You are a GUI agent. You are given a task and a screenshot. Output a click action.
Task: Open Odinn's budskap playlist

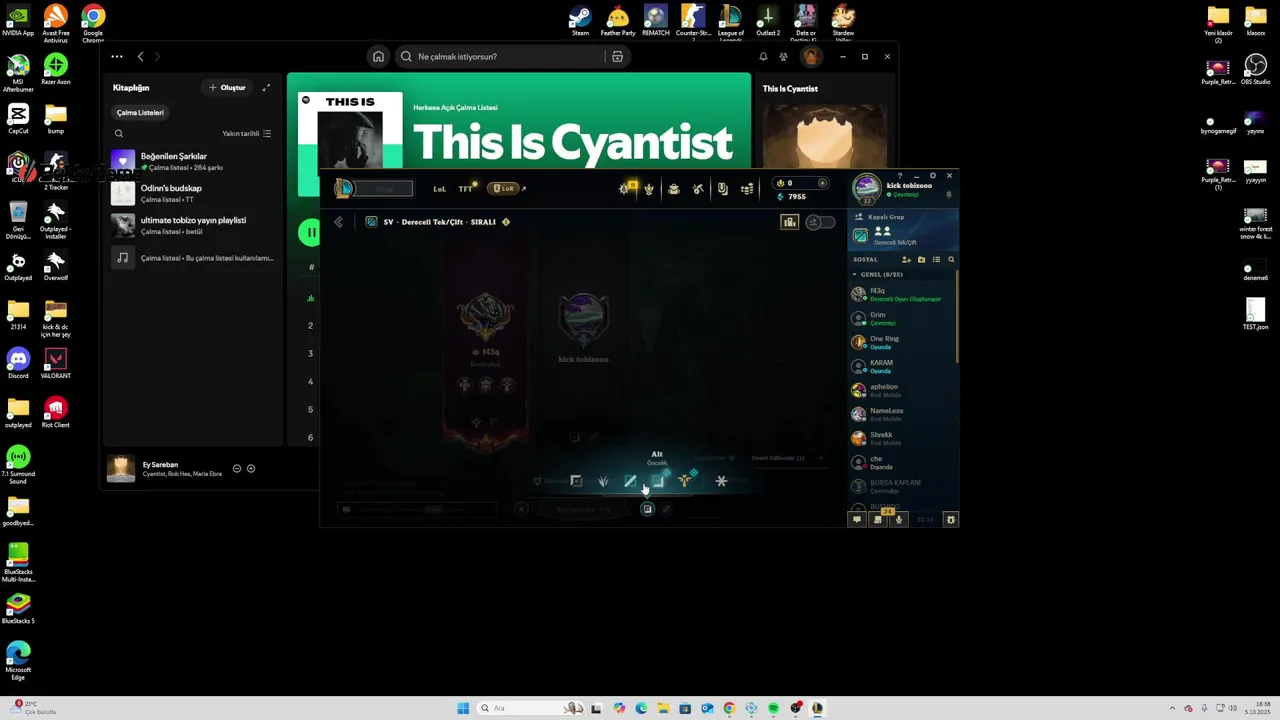click(192, 194)
